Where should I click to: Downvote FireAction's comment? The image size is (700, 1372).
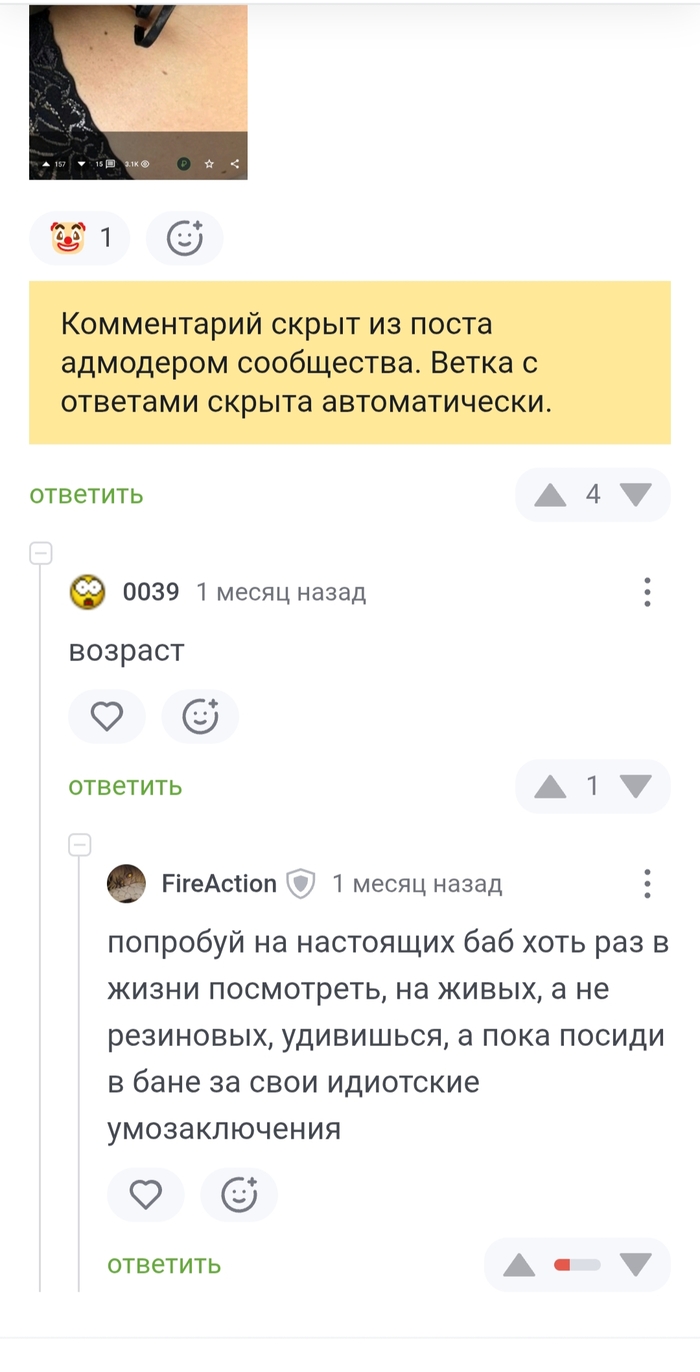tap(635, 1265)
